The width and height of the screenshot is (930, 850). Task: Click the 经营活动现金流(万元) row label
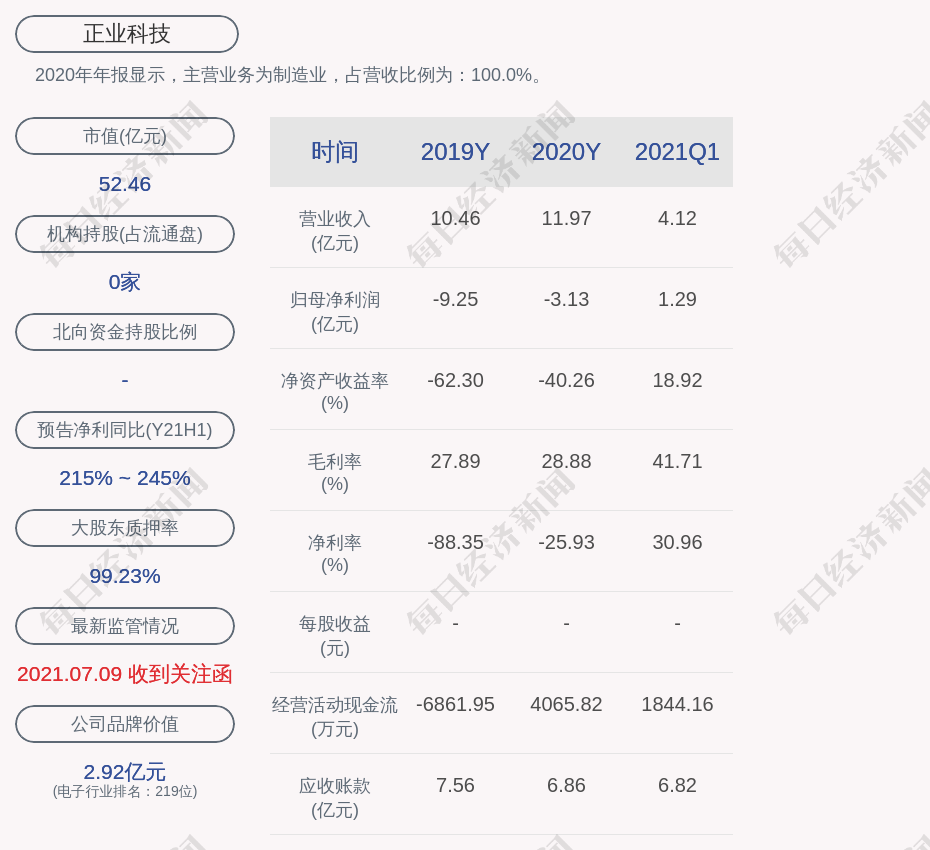tap(335, 717)
